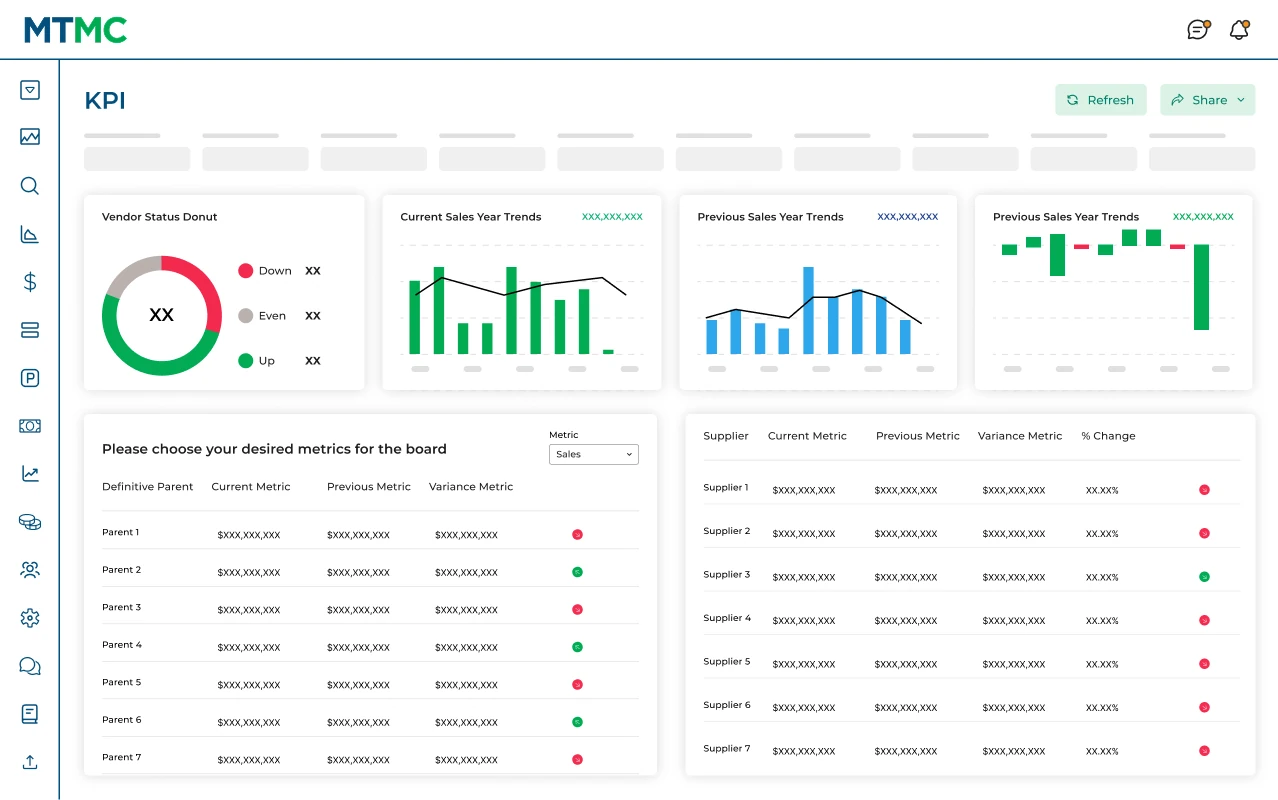
Task: Open the dropdown-box icon in the sidebar
Action: pos(30,90)
